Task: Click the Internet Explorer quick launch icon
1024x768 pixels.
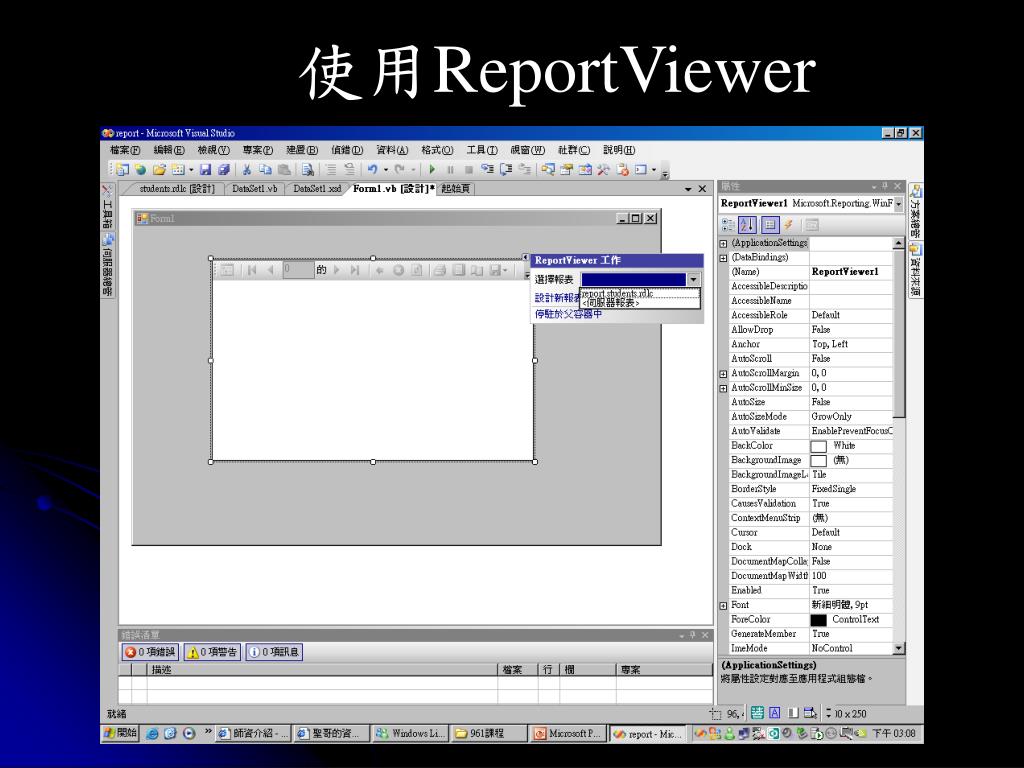Action: (152, 733)
